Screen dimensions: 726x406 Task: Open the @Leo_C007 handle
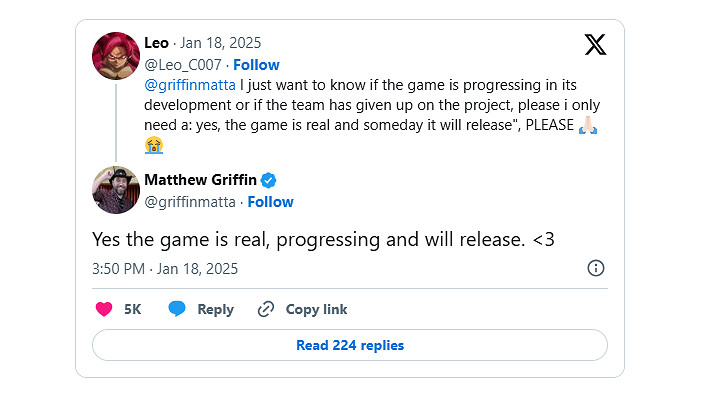[x=182, y=65]
